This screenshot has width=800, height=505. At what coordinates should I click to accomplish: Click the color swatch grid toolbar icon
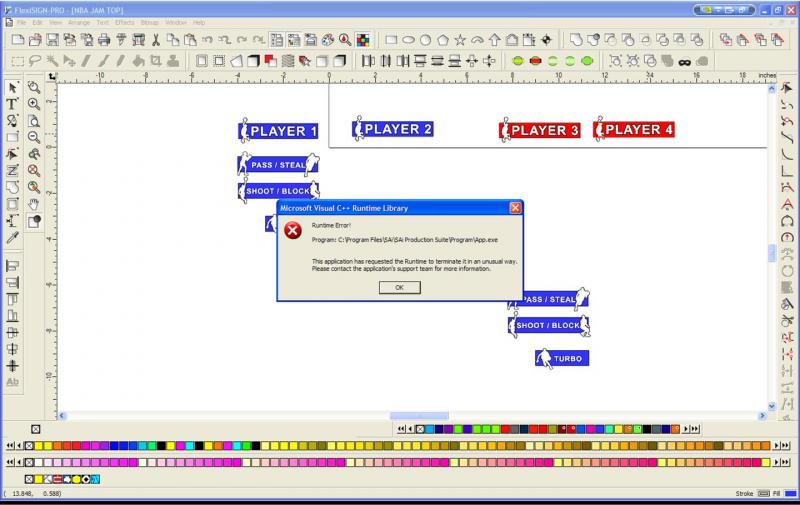(x=363, y=40)
